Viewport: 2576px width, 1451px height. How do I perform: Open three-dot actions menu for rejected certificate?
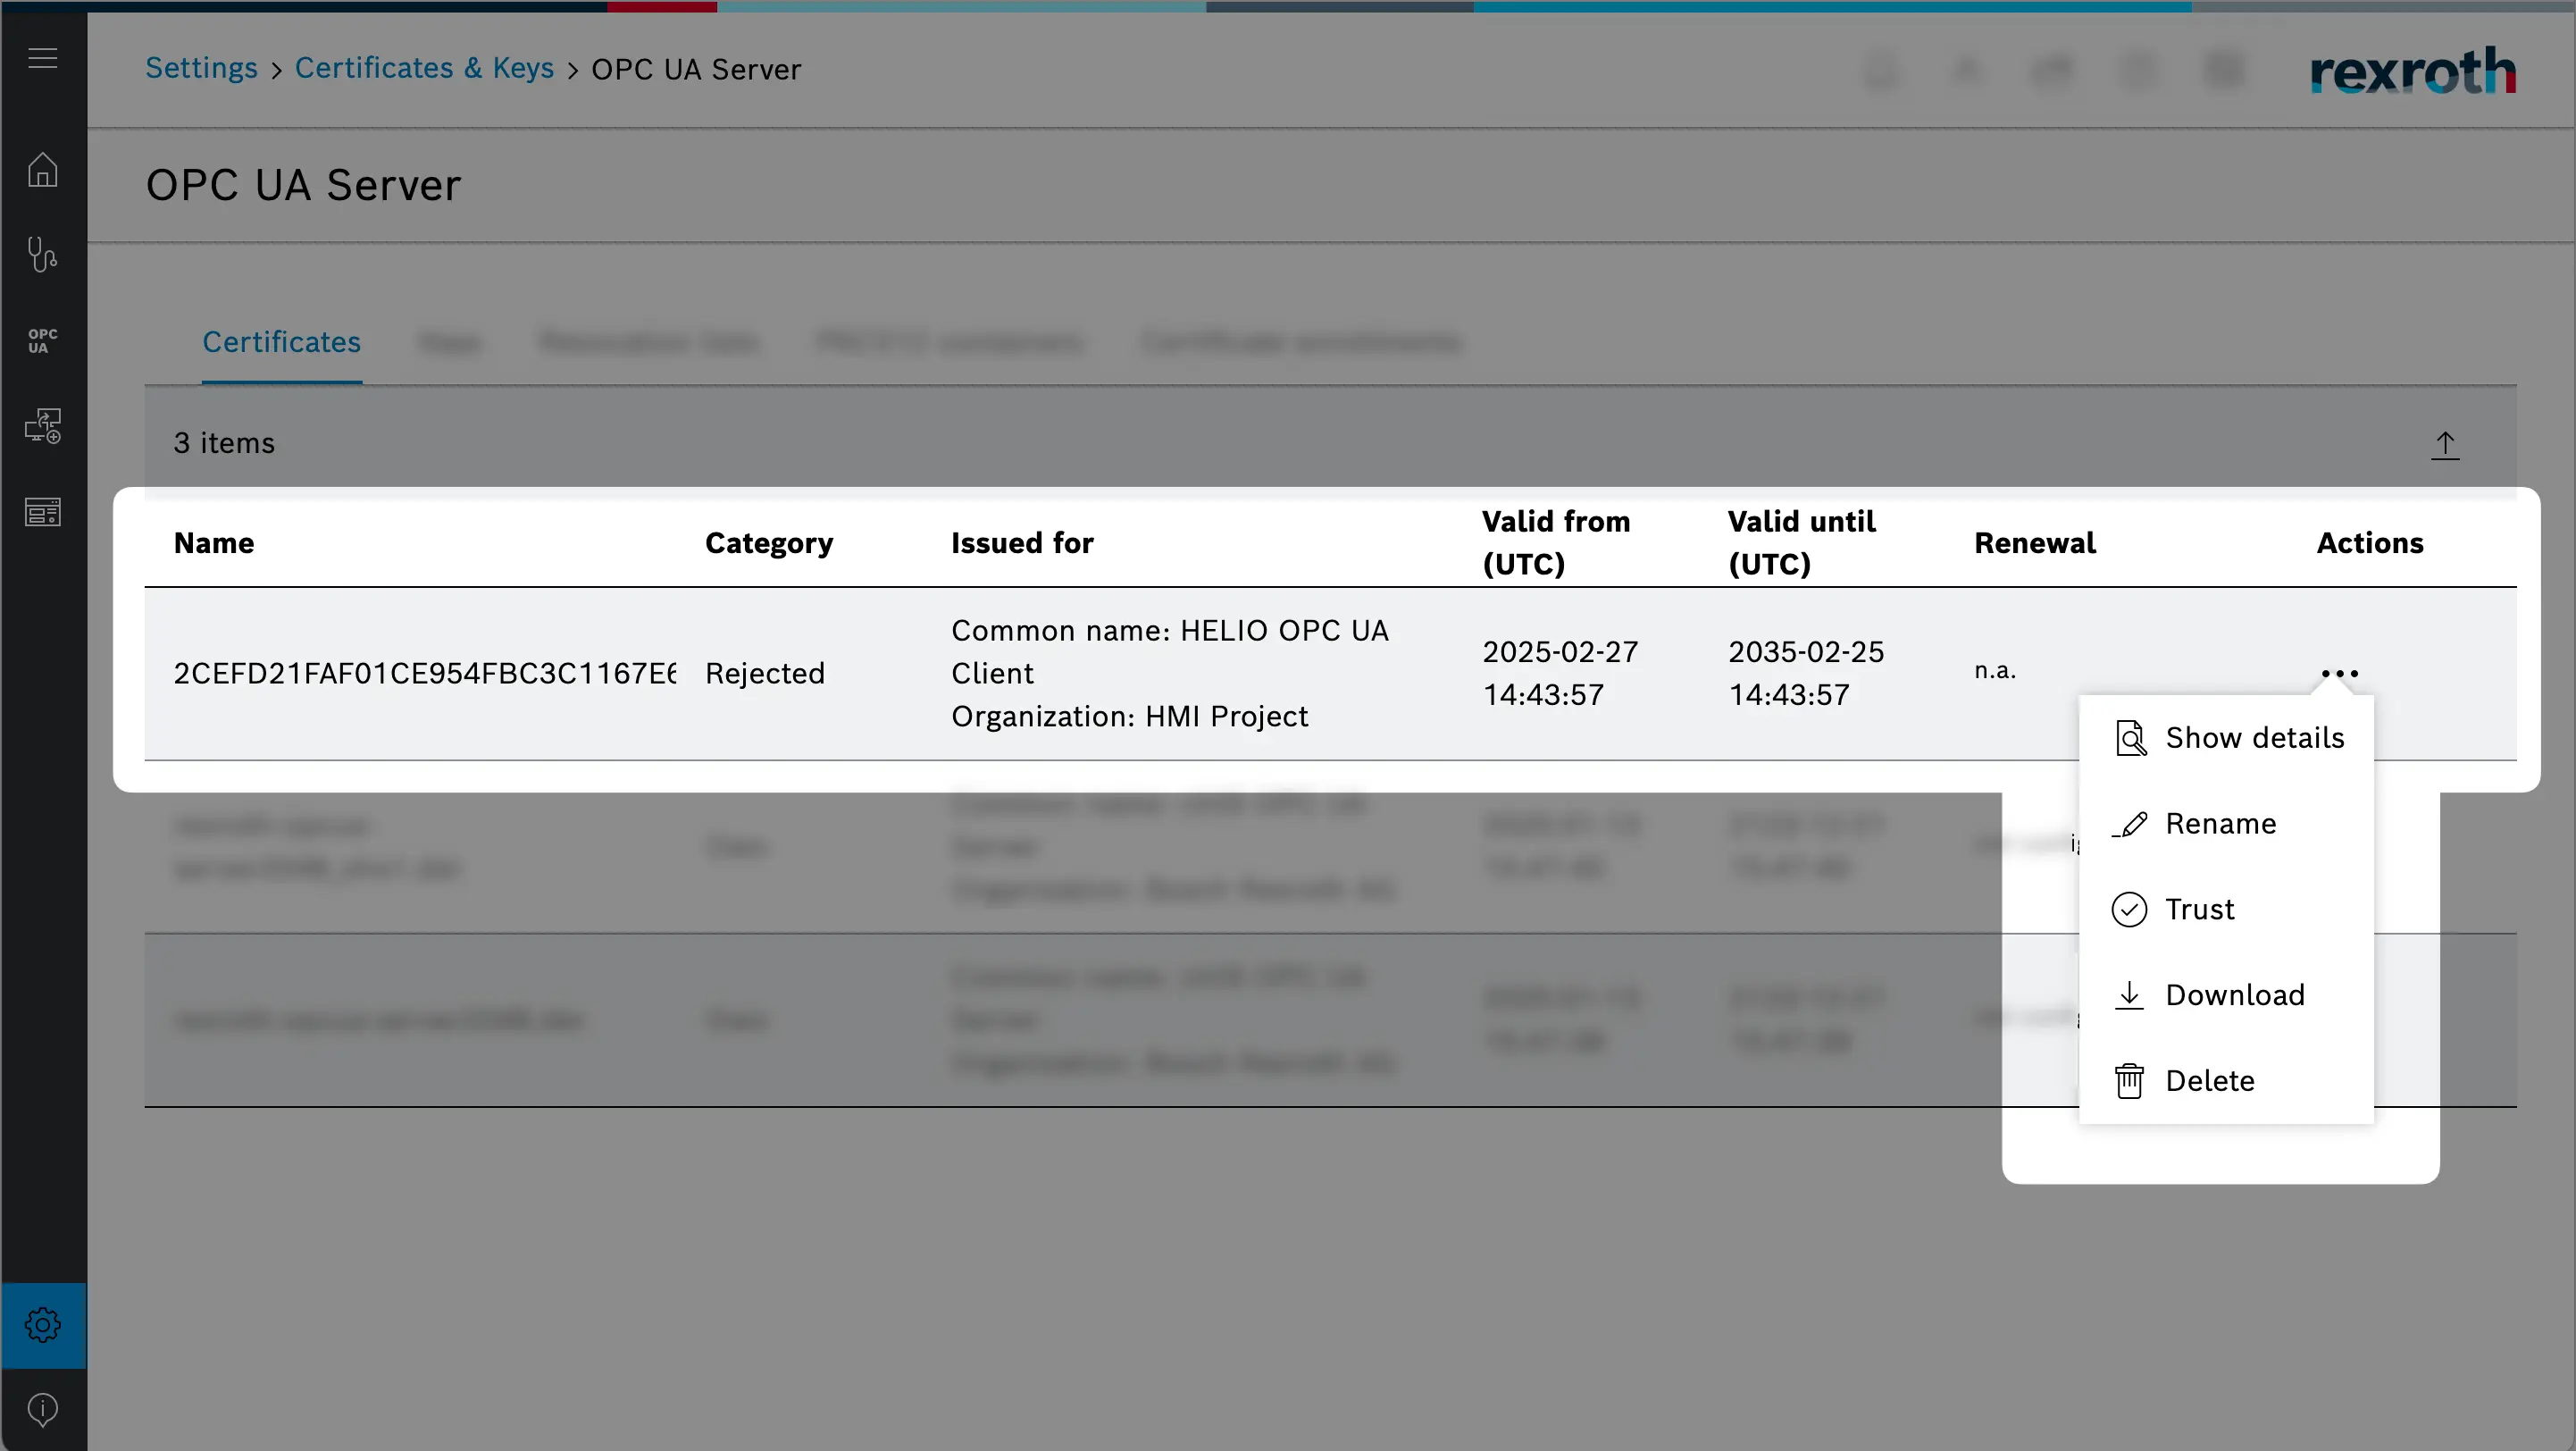[x=2339, y=673]
